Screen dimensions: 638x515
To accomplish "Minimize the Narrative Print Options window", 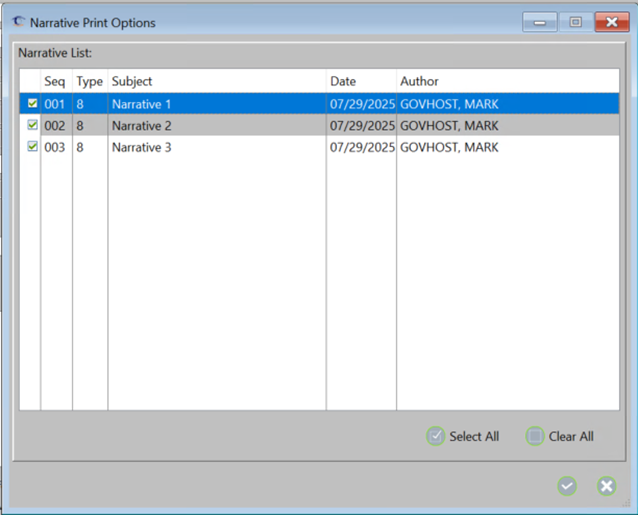I will [540, 22].
